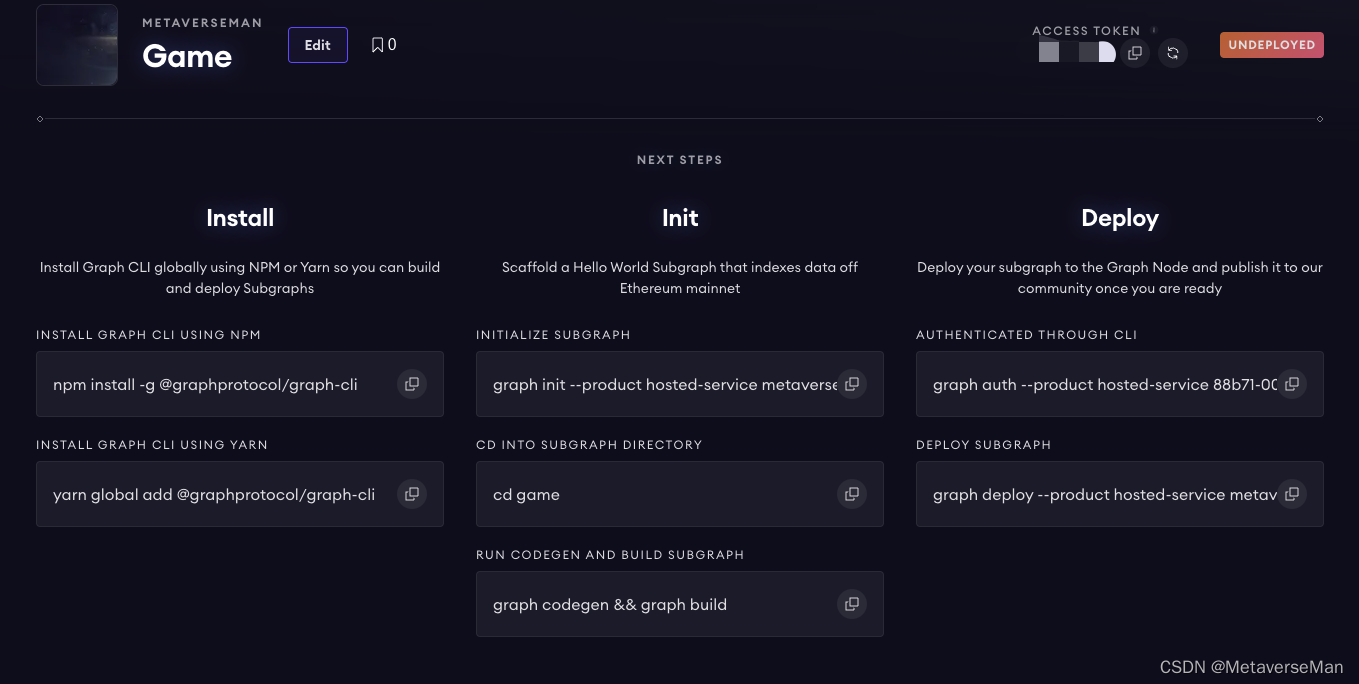The height and width of the screenshot is (684, 1359).
Task: Click the Edit button
Action: (318, 45)
